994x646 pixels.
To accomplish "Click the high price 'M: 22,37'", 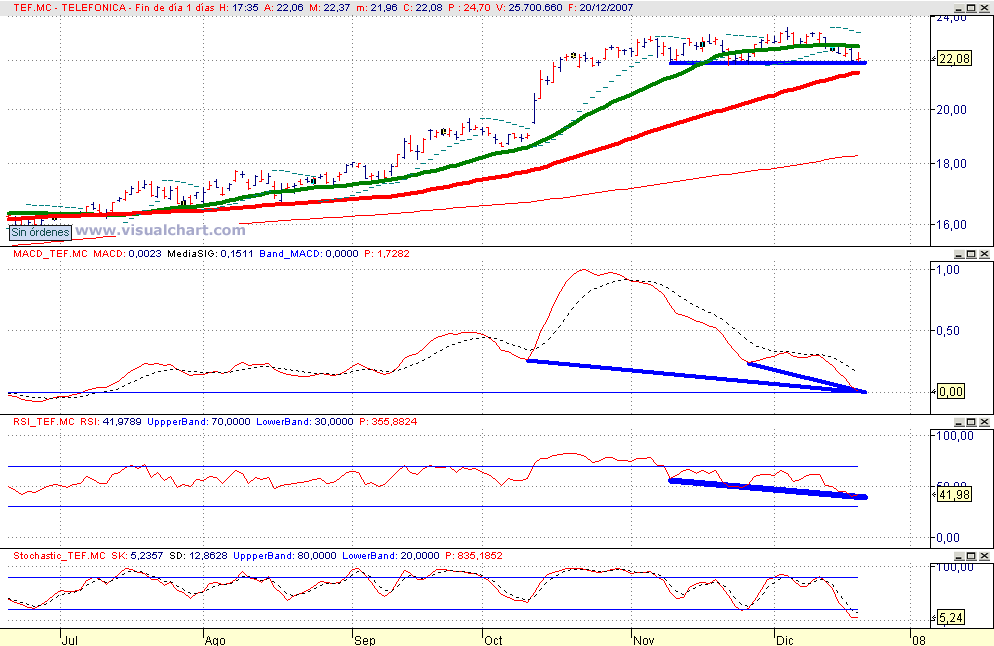I will 330,8.
